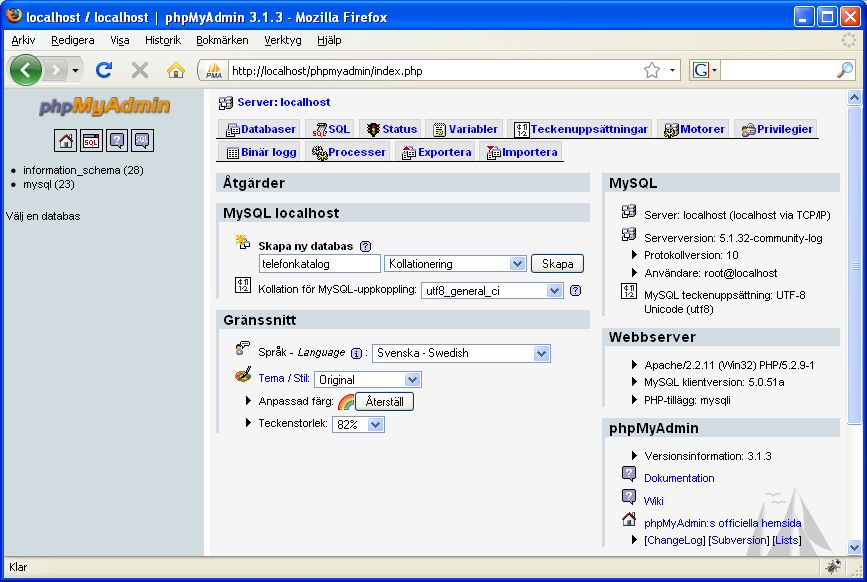867x582 pixels.
Task: Open the Svenska - Swedish language dropdown
Action: pos(461,353)
